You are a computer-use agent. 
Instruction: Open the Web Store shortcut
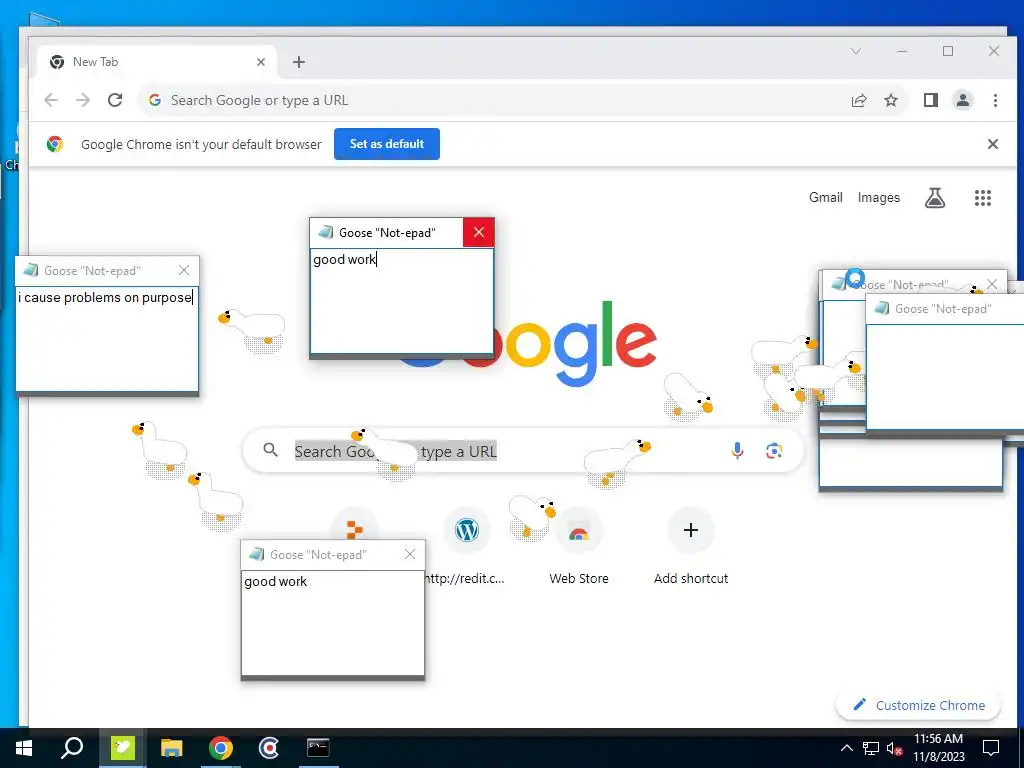click(x=579, y=545)
